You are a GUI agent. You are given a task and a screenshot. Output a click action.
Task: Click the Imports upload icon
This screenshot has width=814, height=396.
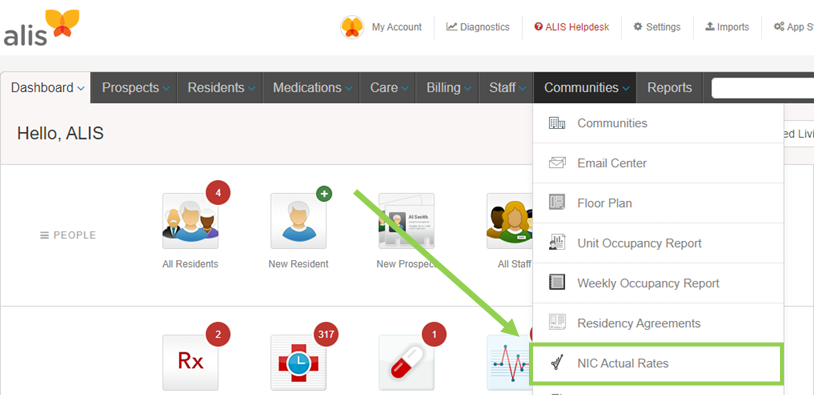[x=709, y=26]
